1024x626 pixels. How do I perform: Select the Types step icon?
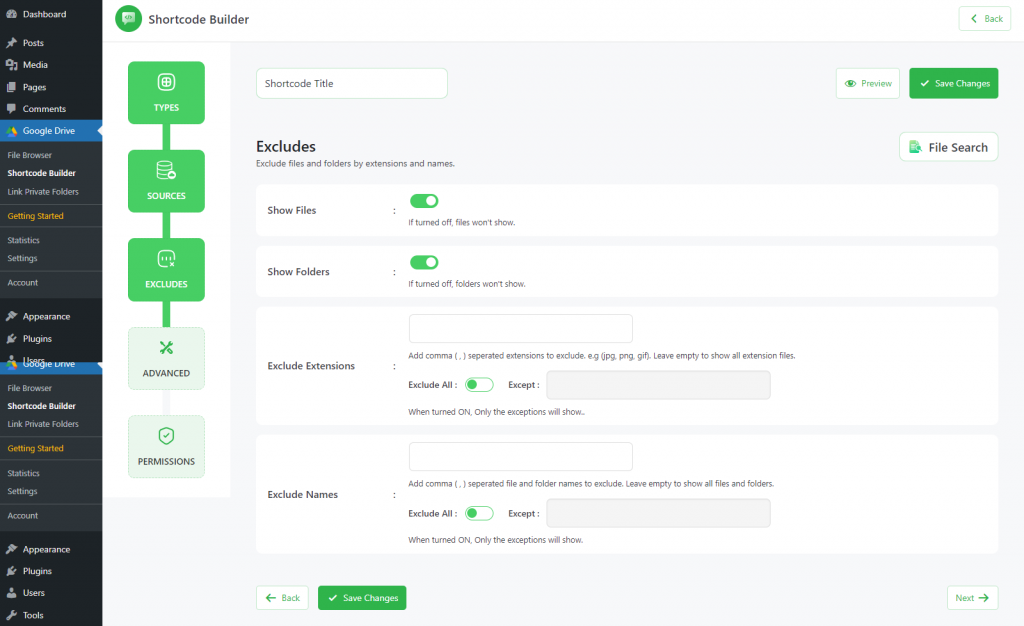click(167, 82)
